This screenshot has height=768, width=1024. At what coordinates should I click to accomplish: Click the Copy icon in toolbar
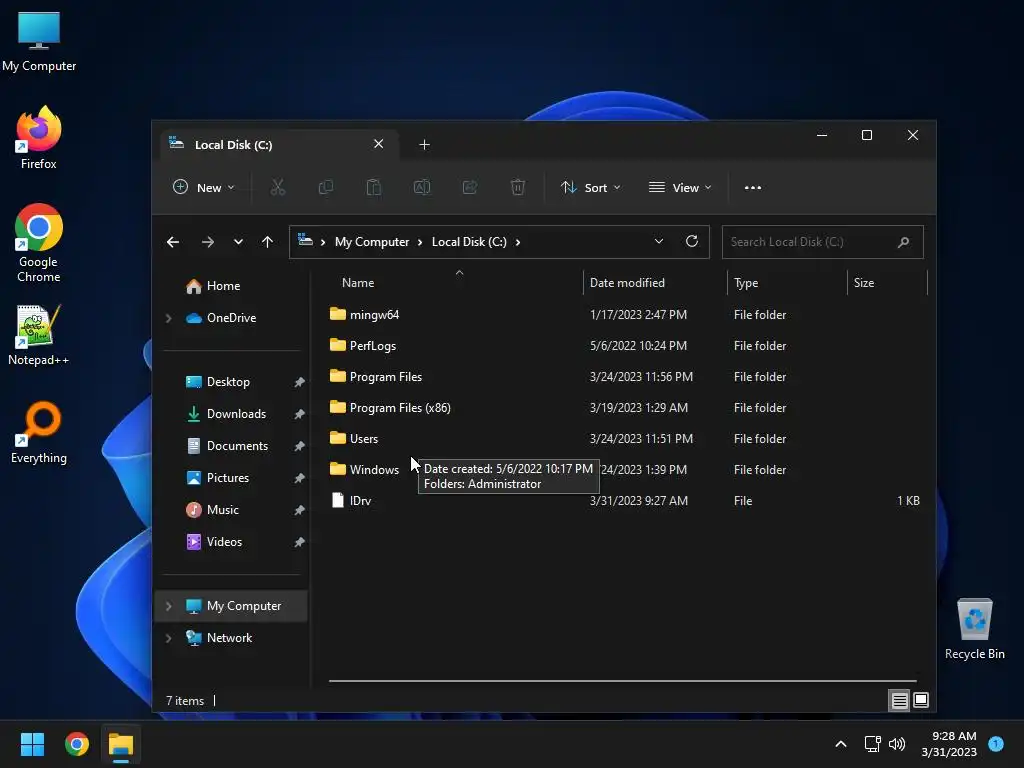tap(325, 187)
